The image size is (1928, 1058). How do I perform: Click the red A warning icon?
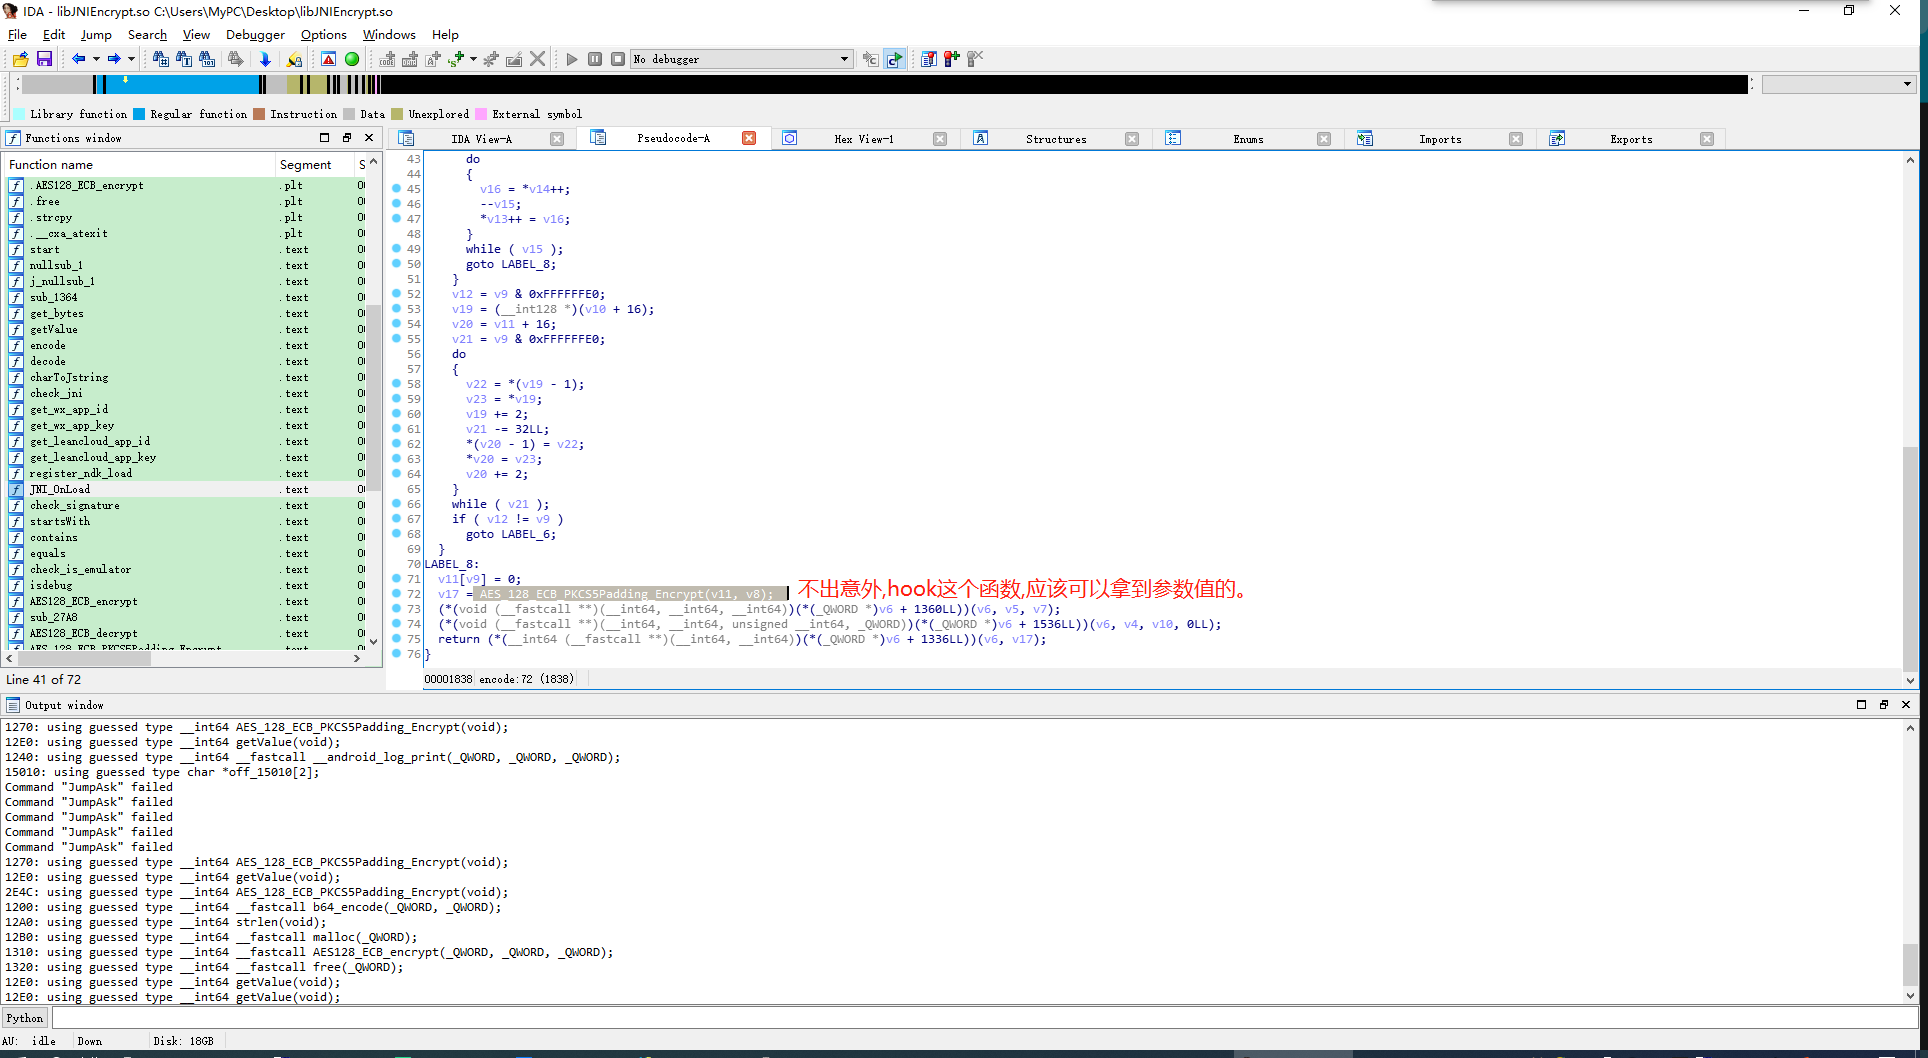pos(328,59)
